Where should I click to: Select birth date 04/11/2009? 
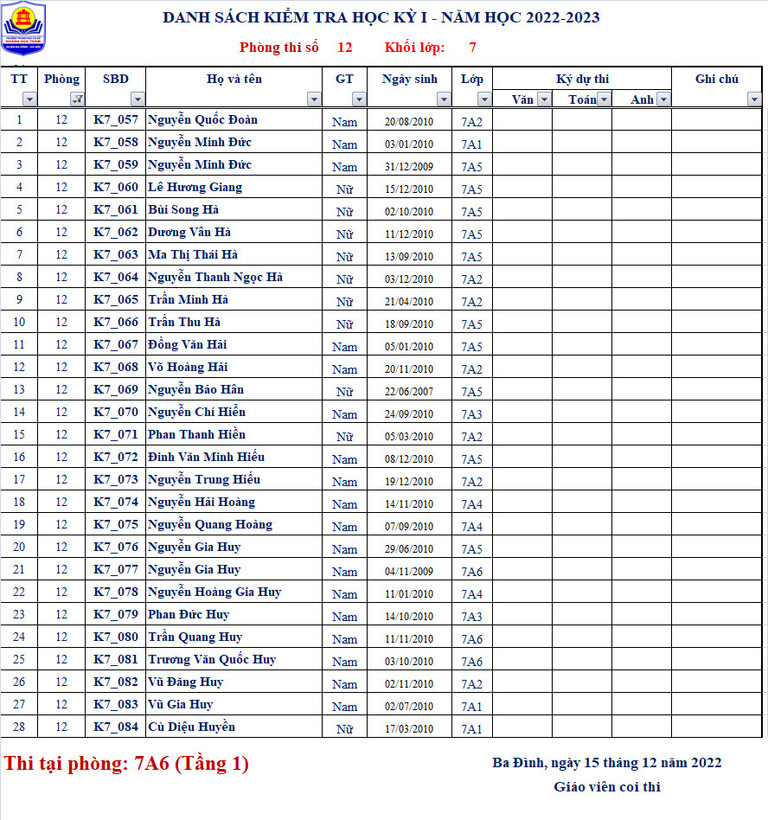409,571
